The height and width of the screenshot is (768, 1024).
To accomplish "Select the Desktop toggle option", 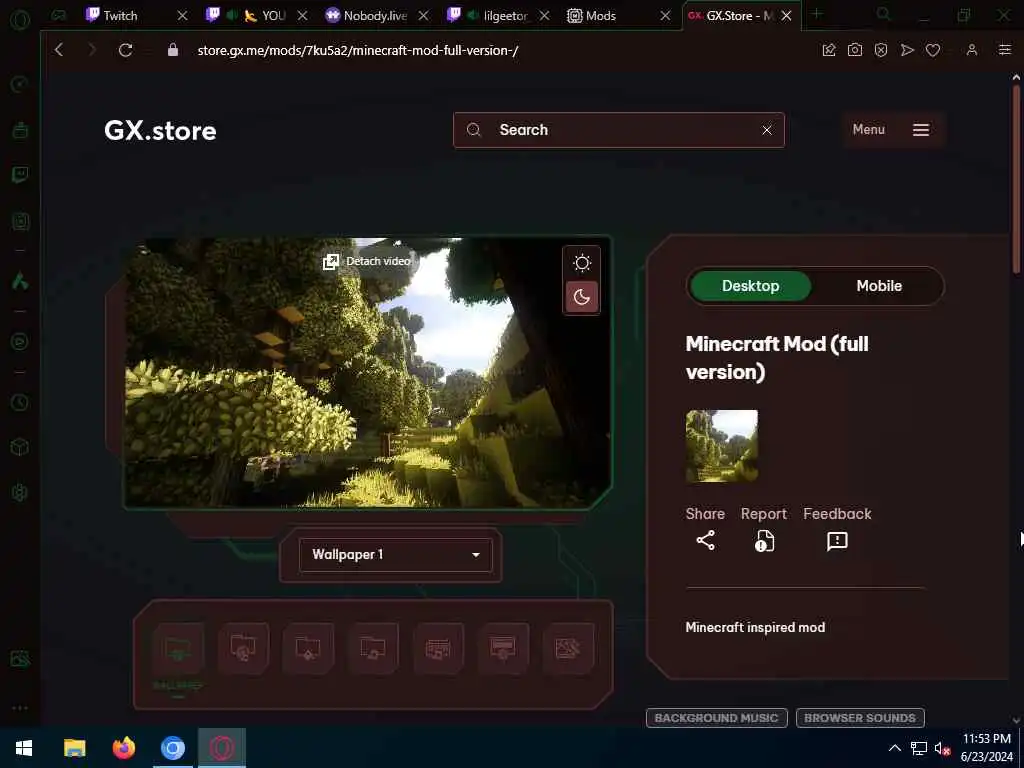I will (750, 286).
